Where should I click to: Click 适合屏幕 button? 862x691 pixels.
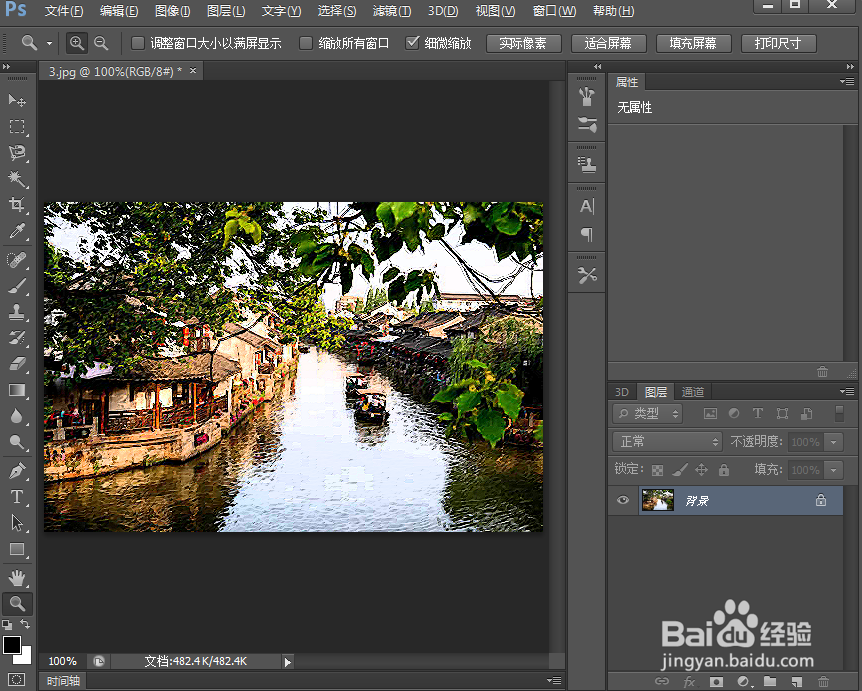608,43
